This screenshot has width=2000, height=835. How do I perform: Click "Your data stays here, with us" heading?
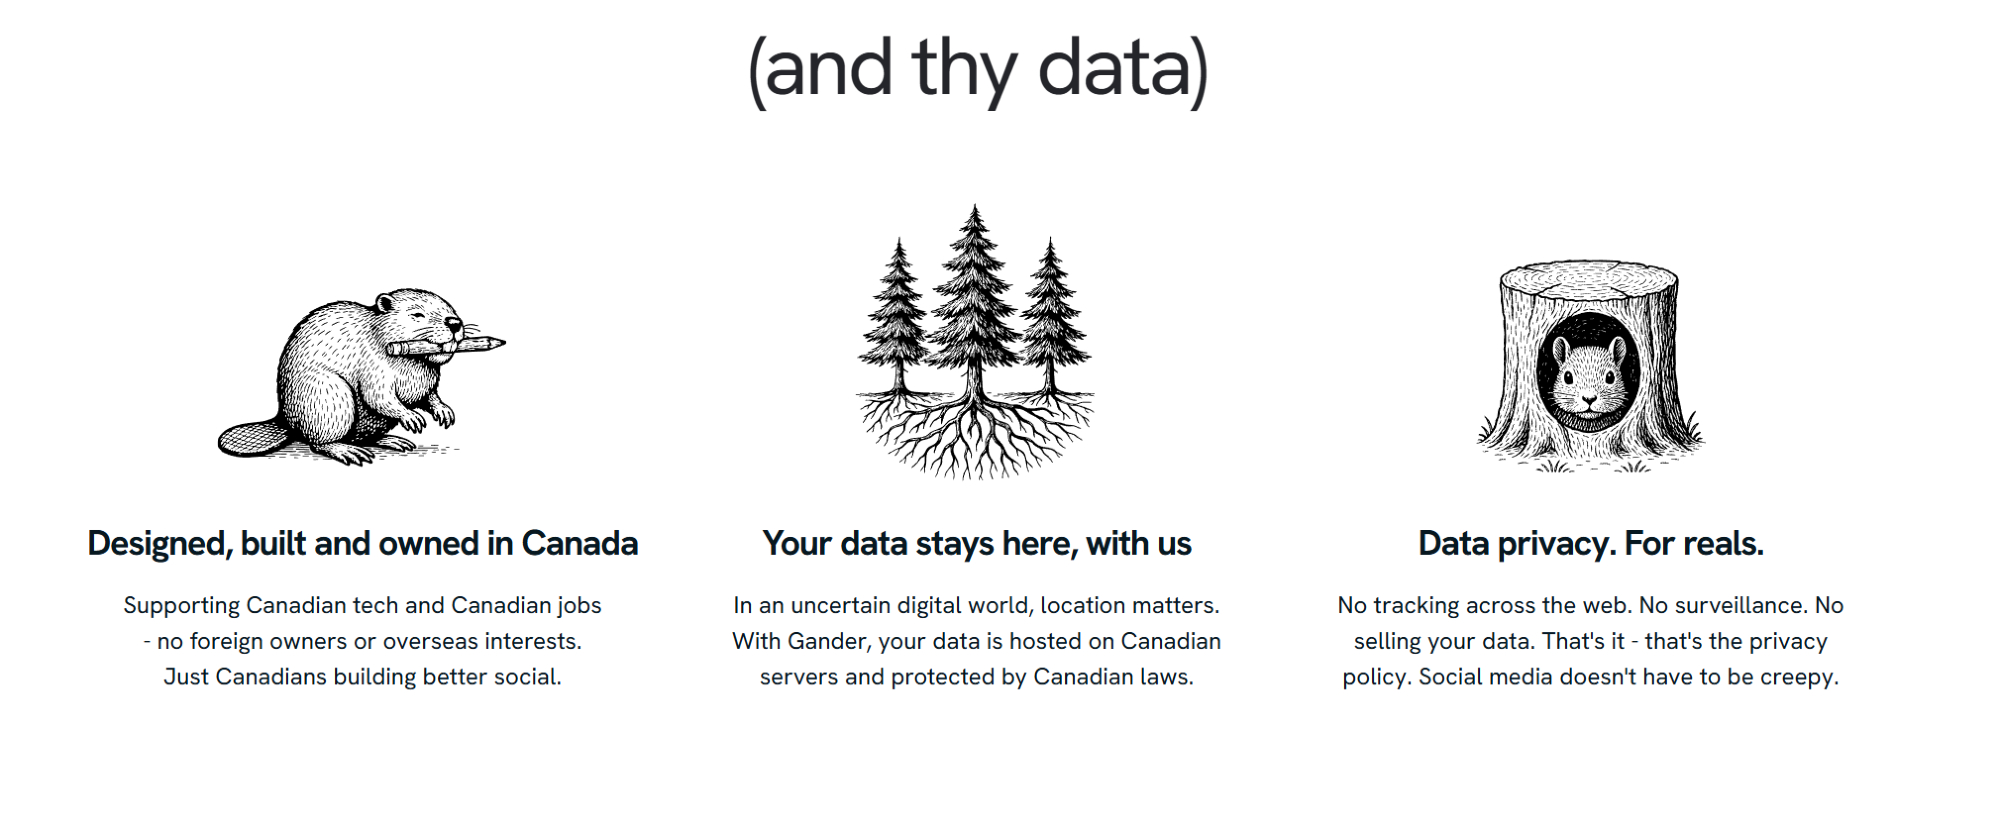[x=977, y=543]
